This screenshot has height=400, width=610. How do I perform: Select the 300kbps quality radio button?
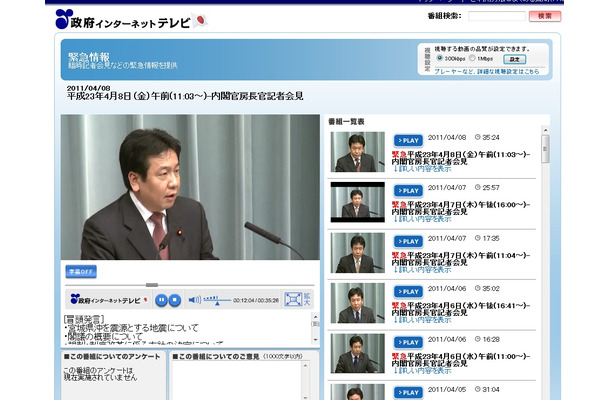click(440, 58)
